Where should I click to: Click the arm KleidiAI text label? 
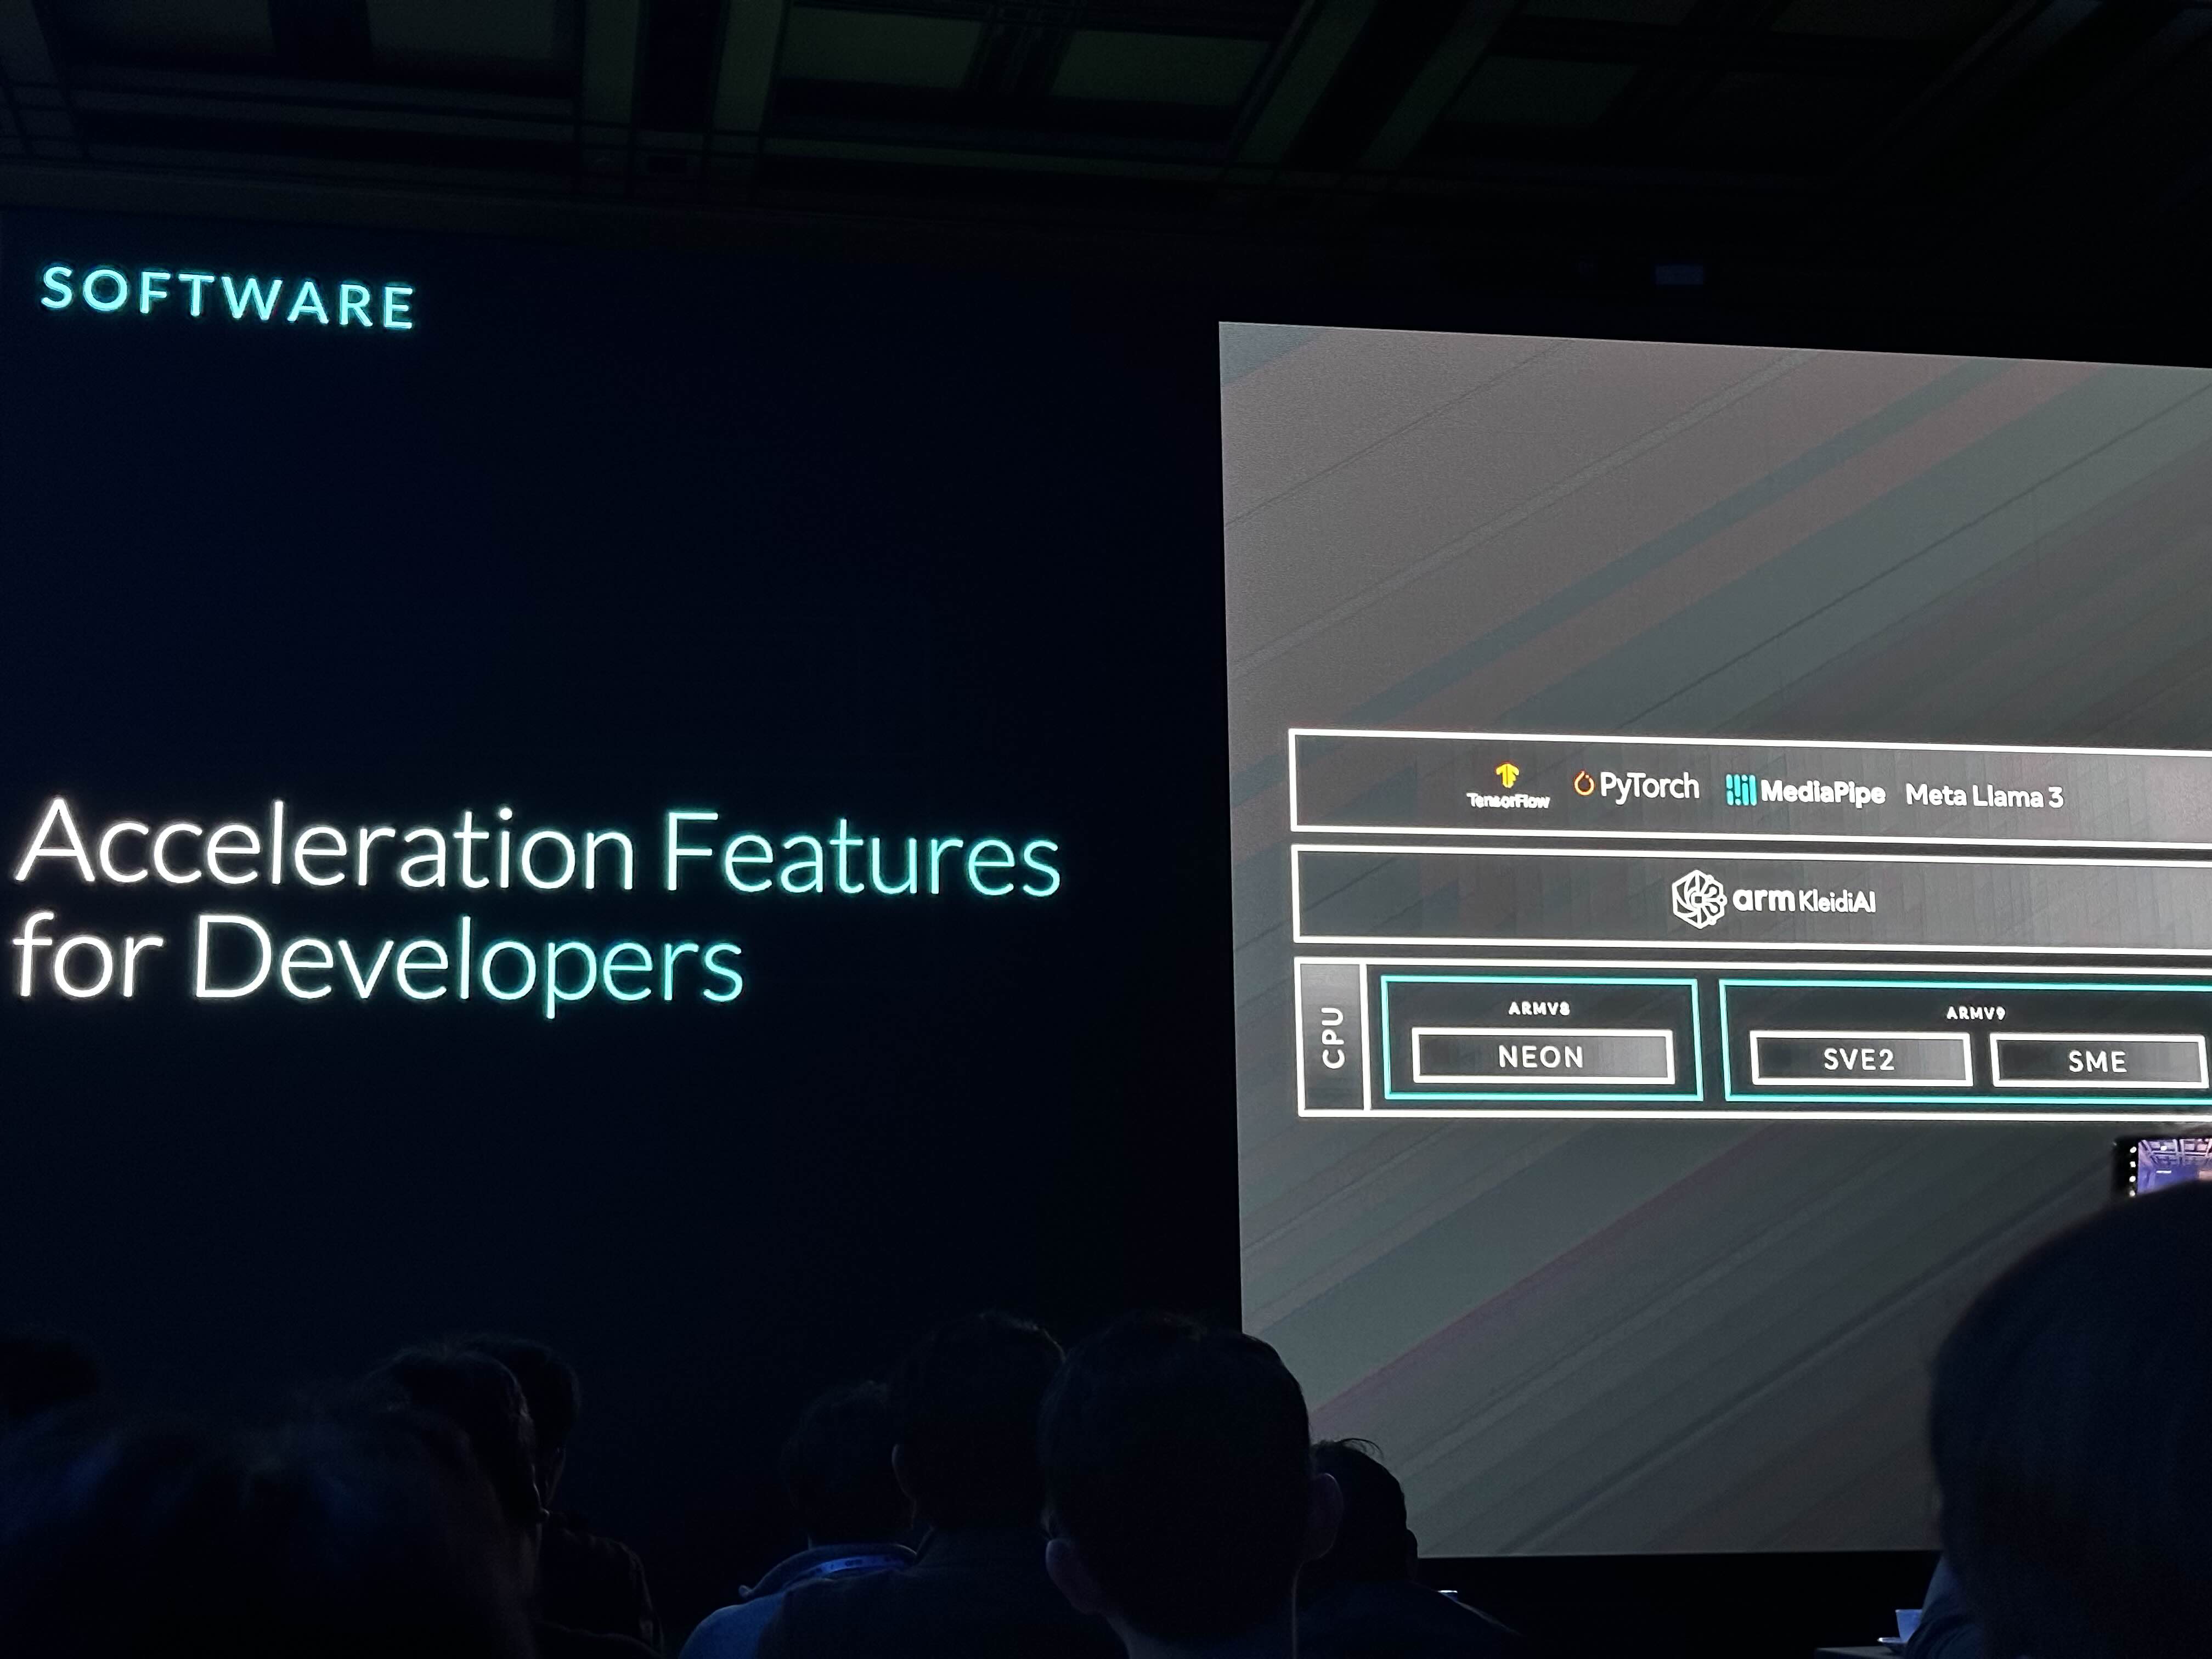[x=1803, y=900]
